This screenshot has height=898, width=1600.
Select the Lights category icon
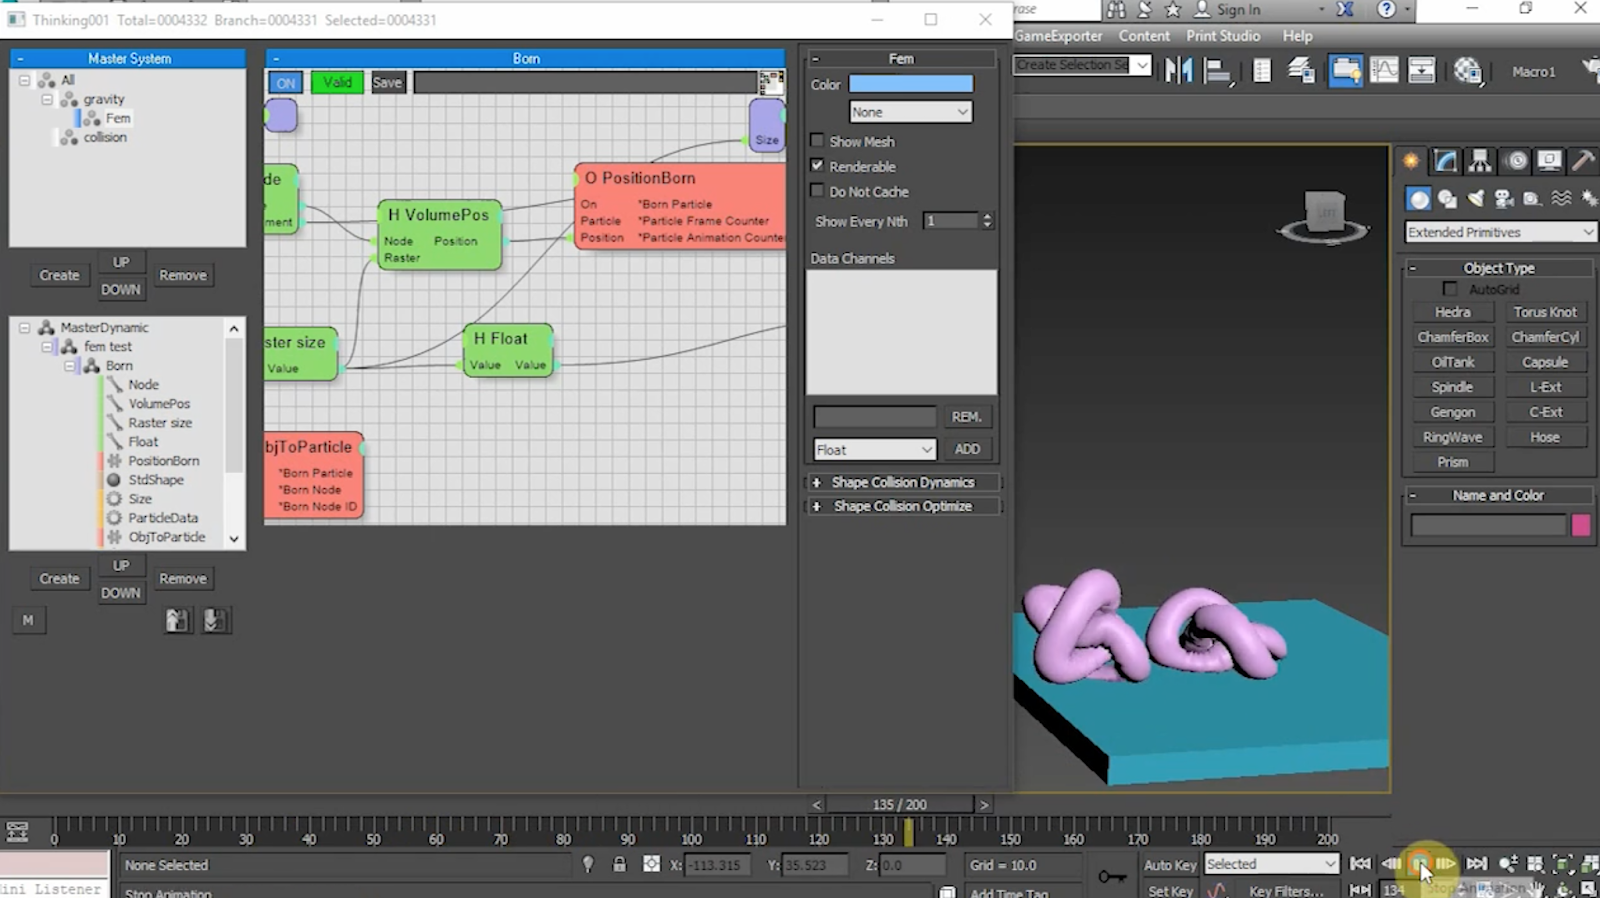[1476, 199]
